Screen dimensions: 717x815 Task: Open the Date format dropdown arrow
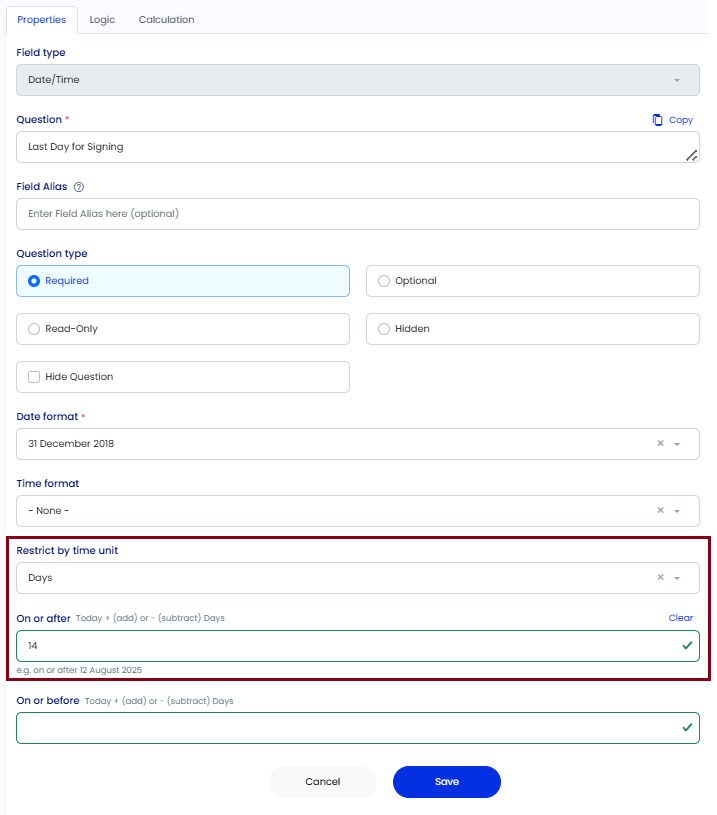[677, 444]
